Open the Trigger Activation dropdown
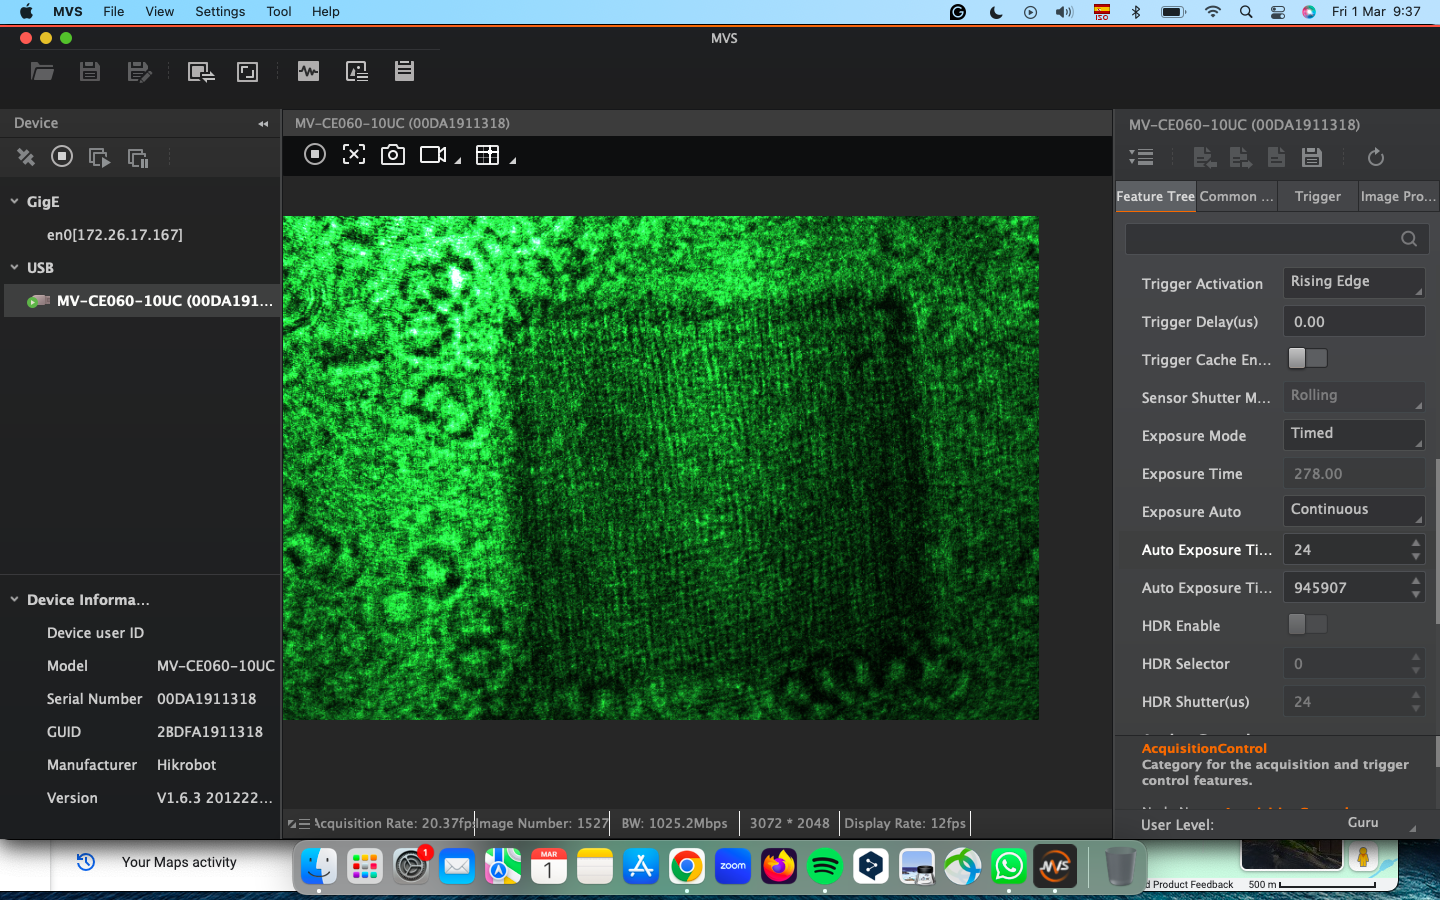Viewport: 1440px width, 900px height. [1354, 283]
